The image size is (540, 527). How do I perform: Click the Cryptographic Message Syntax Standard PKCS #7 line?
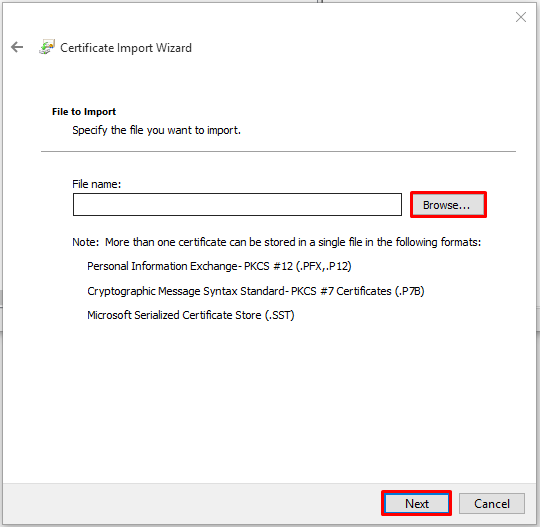point(256,291)
